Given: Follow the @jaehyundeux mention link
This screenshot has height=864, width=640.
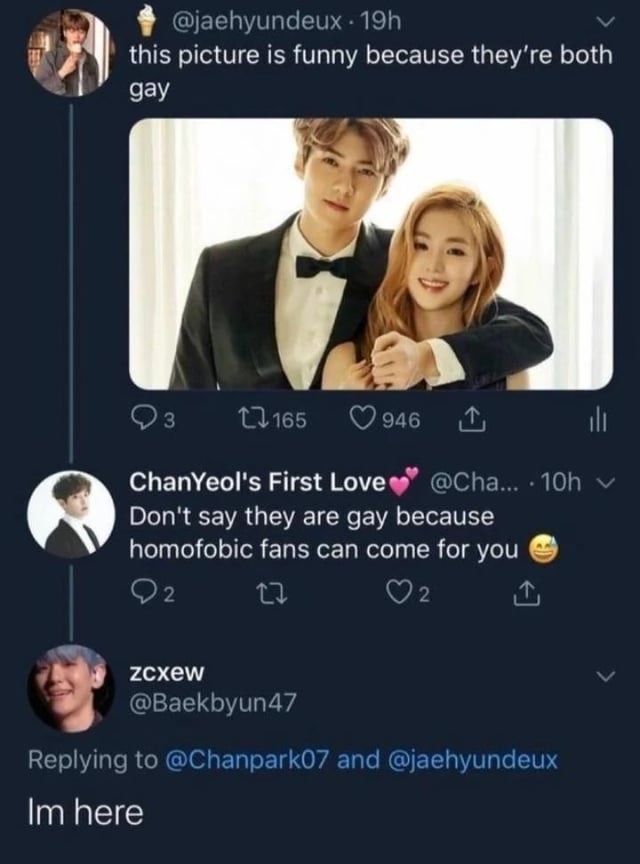Looking at the screenshot, I should coord(465,761).
